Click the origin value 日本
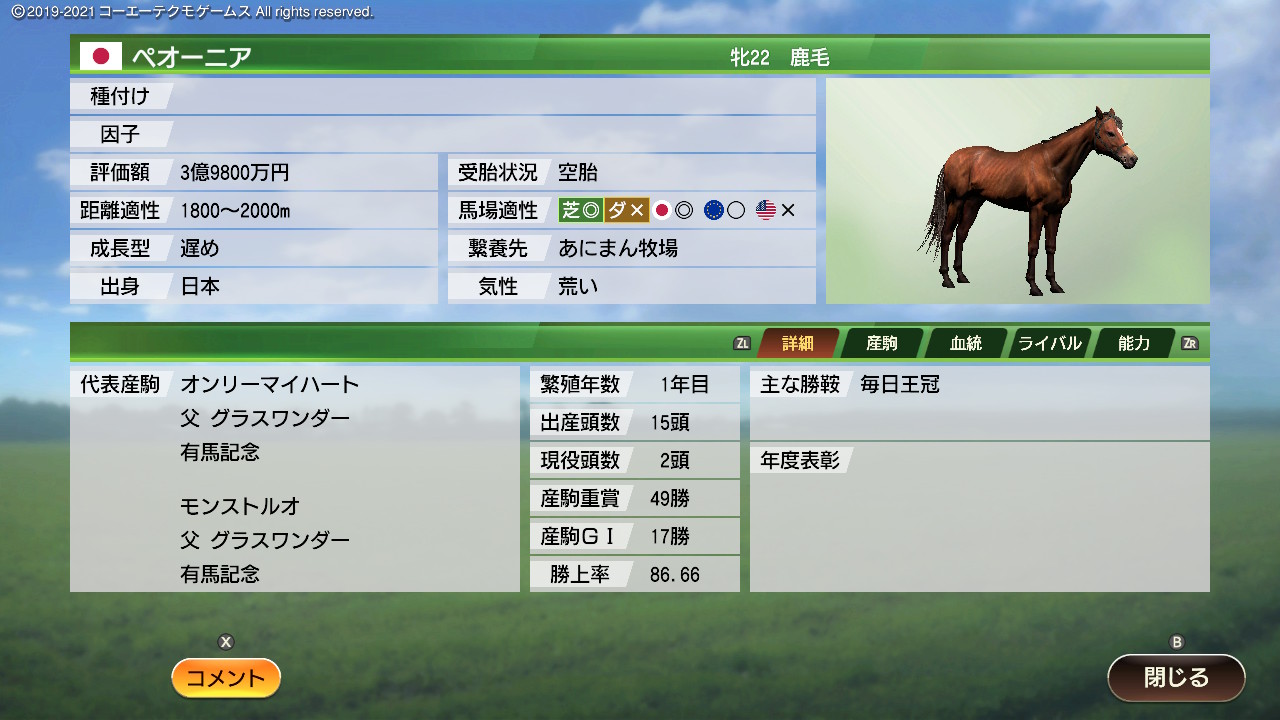The width and height of the screenshot is (1280, 720). pyautogui.click(x=200, y=286)
